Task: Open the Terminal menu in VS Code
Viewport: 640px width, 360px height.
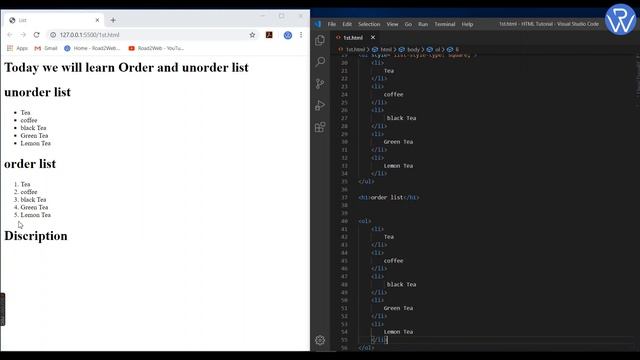Action: pos(444,24)
